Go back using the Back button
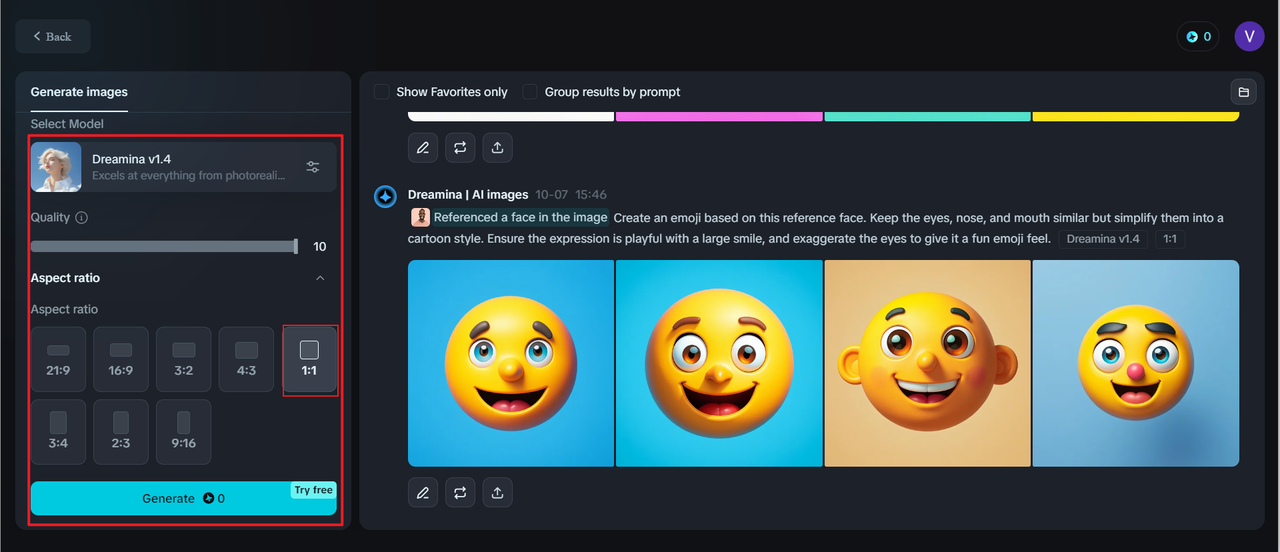The width and height of the screenshot is (1280, 552). [x=53, y=37]
